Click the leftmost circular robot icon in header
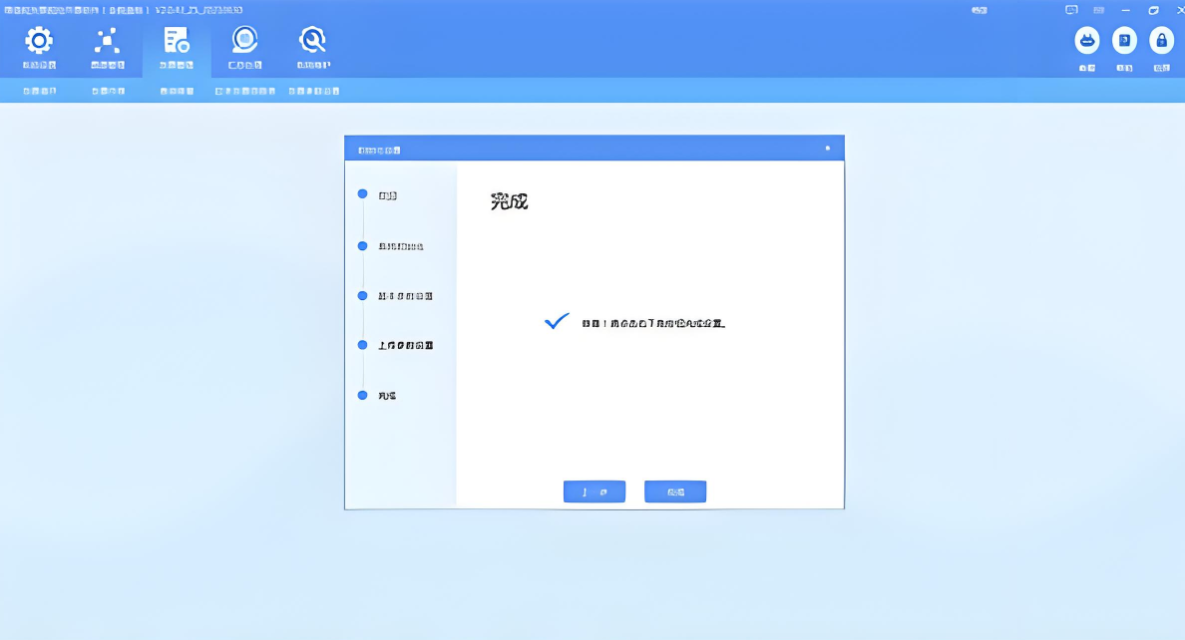Image resolution: width=1185 pixels, height=640 pixels. point(1085,41)
